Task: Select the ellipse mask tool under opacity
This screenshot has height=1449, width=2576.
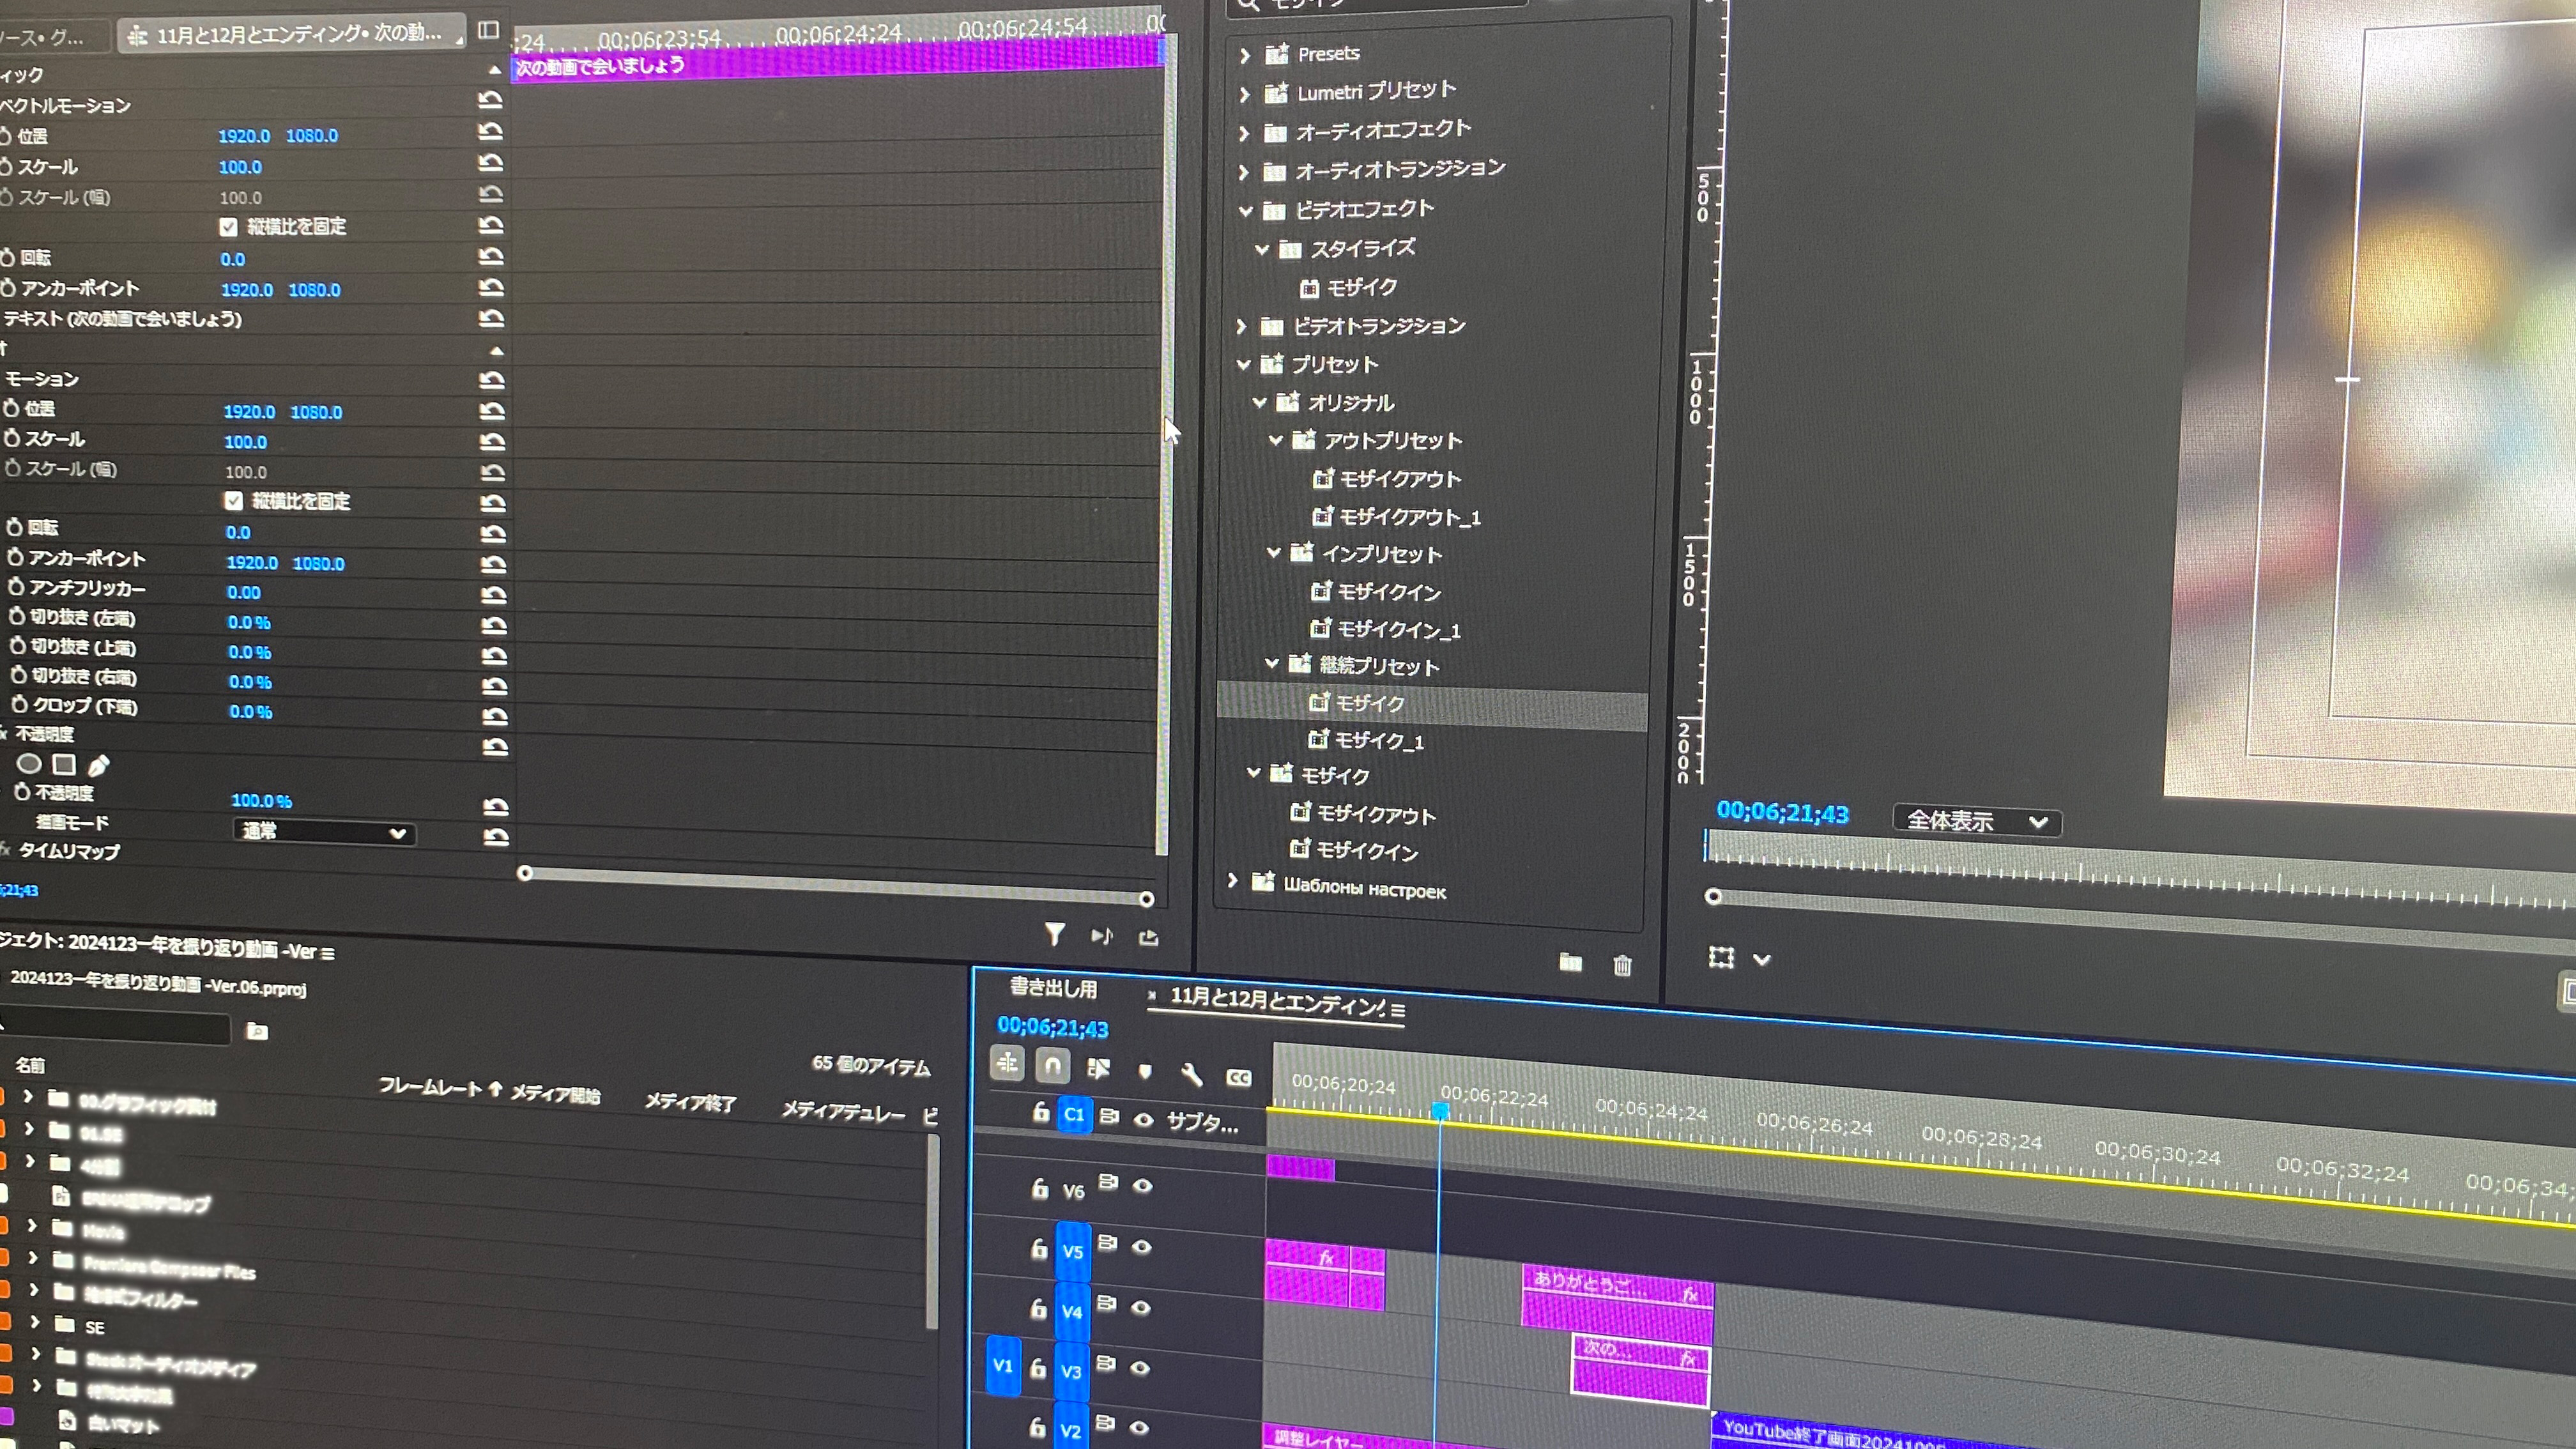Action: coord(29,764)
